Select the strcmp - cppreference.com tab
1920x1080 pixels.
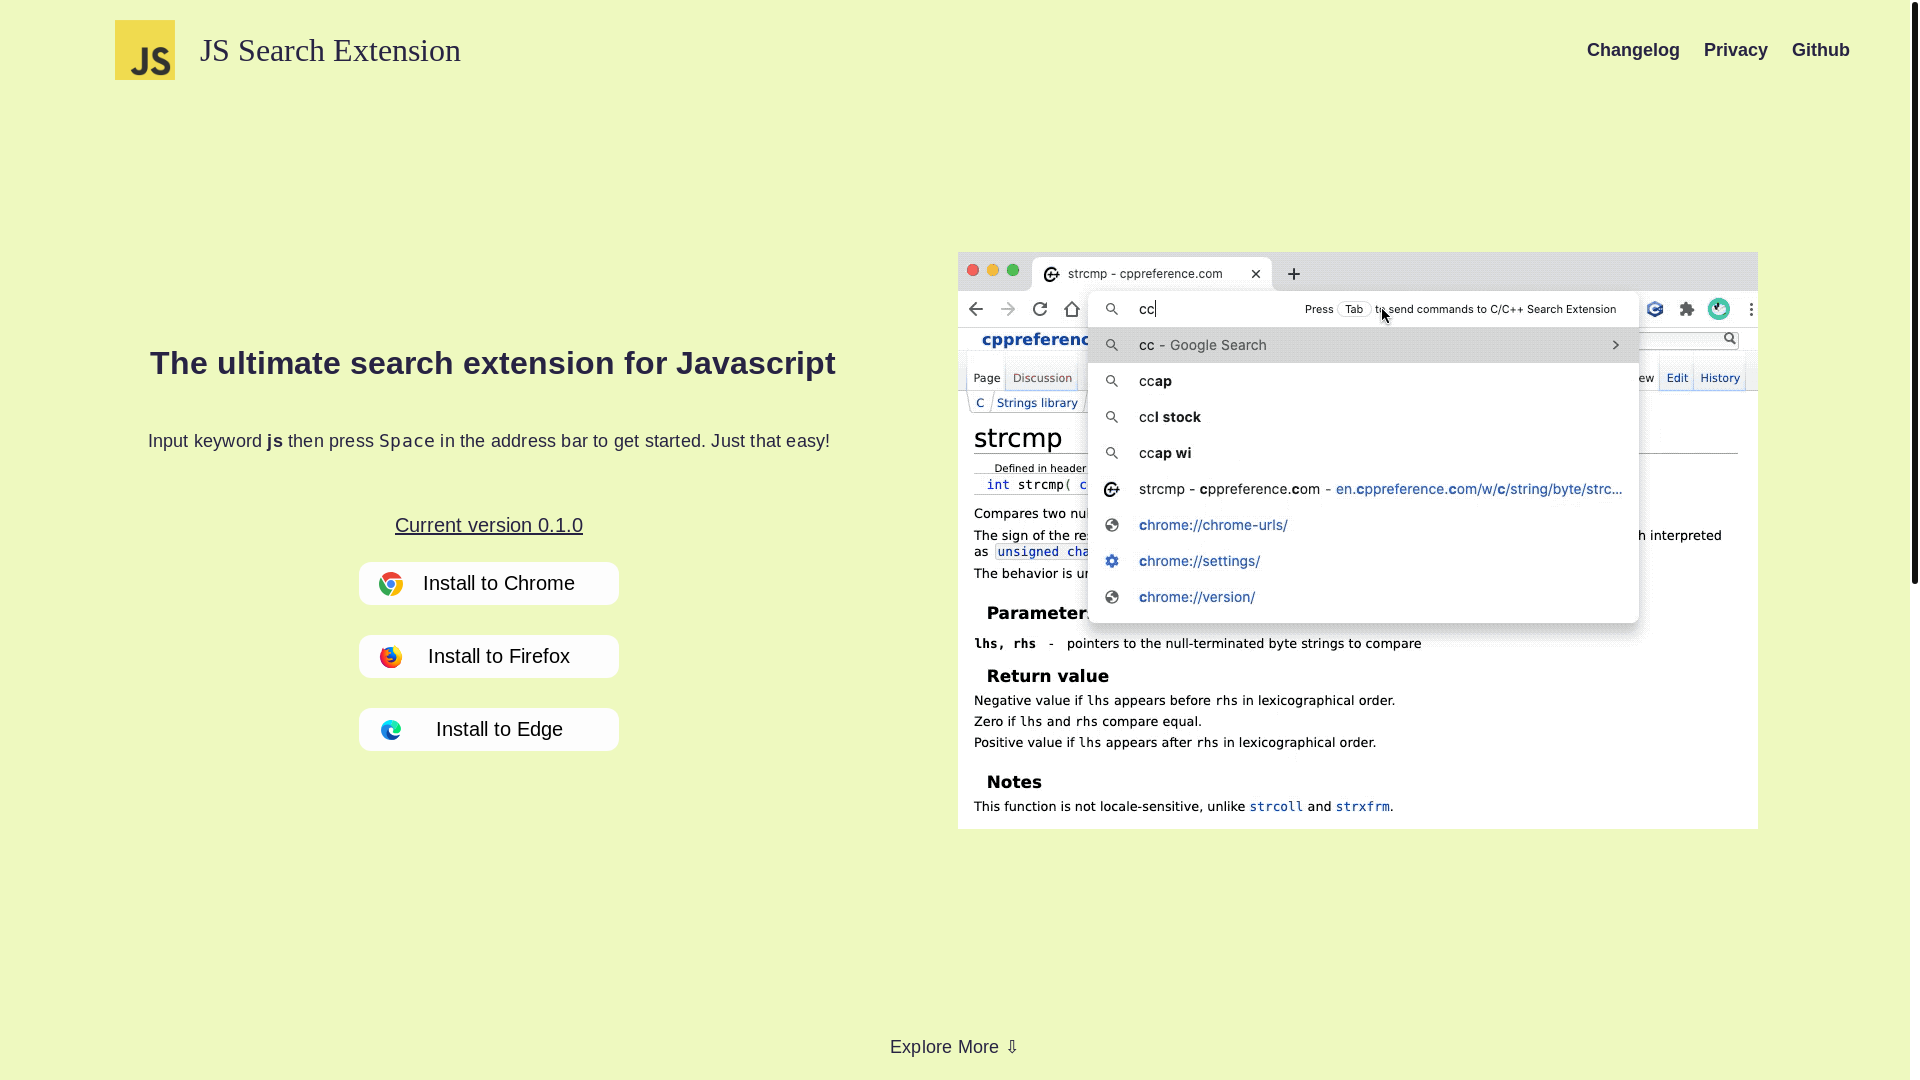click(1152, 274)
